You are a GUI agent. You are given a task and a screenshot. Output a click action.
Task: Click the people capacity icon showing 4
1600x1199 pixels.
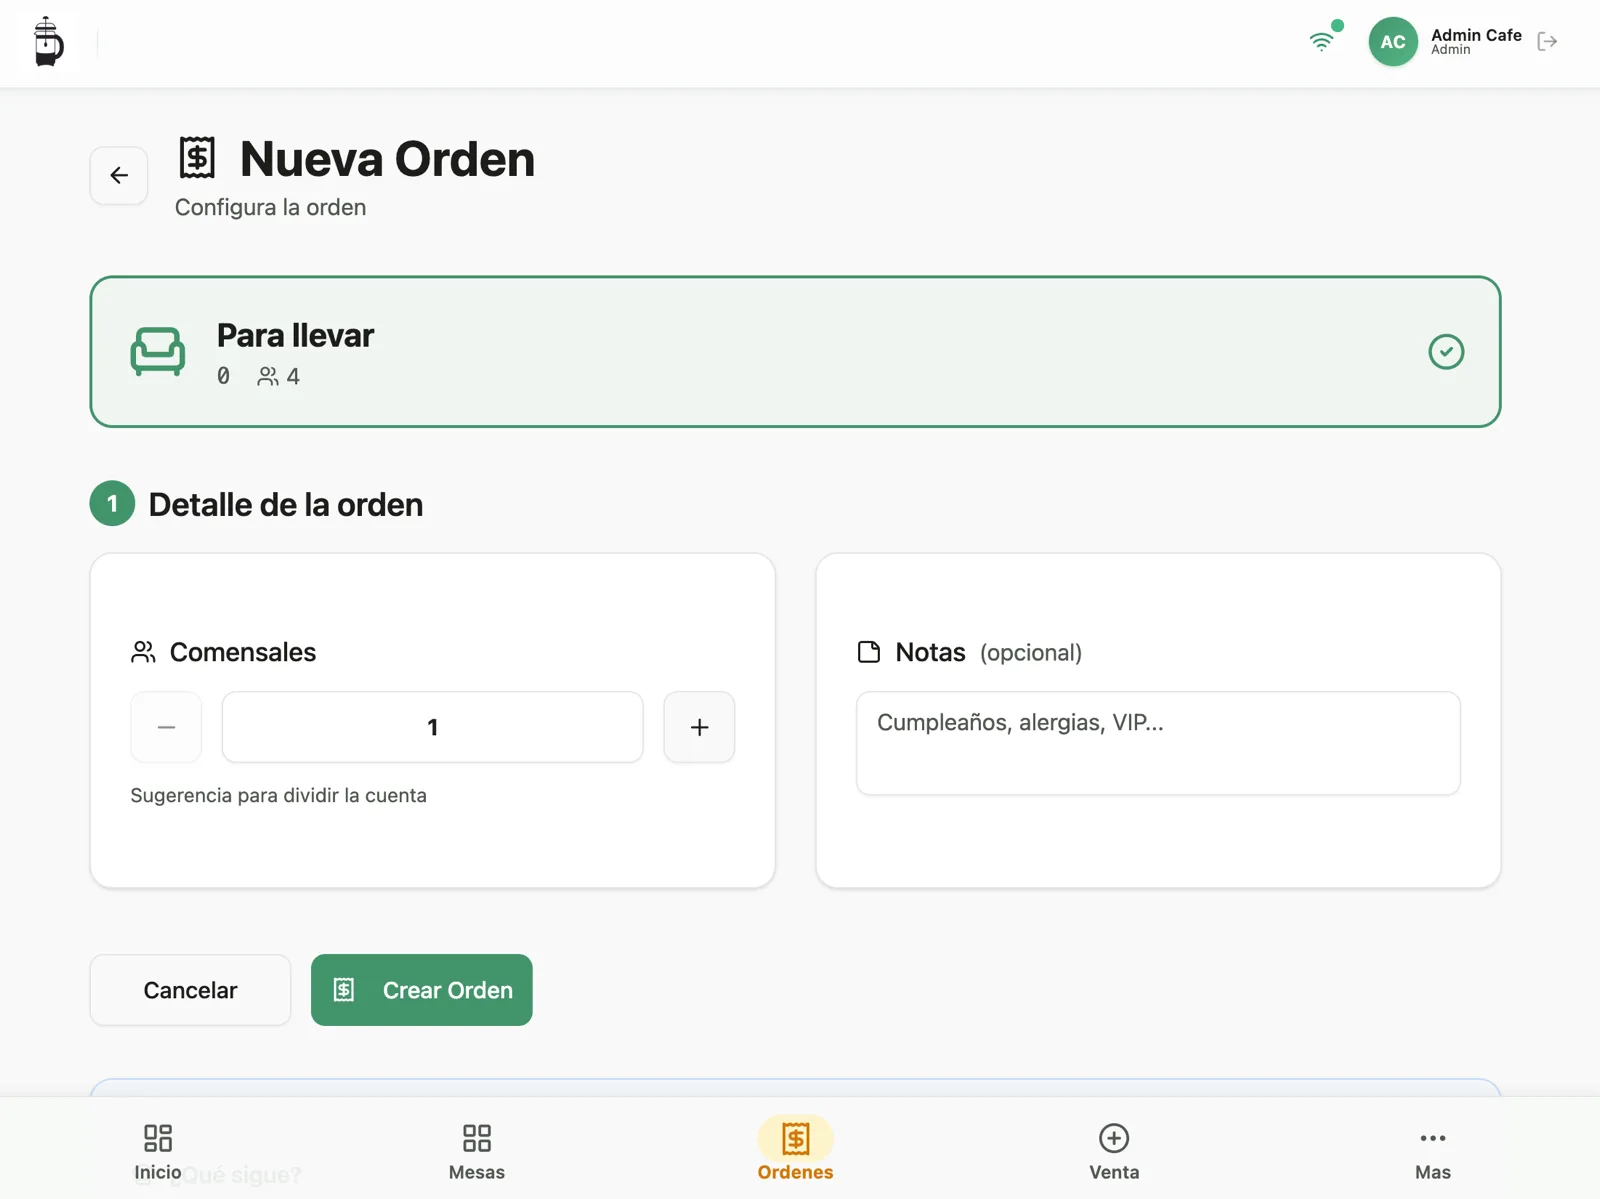pos(268,376)
